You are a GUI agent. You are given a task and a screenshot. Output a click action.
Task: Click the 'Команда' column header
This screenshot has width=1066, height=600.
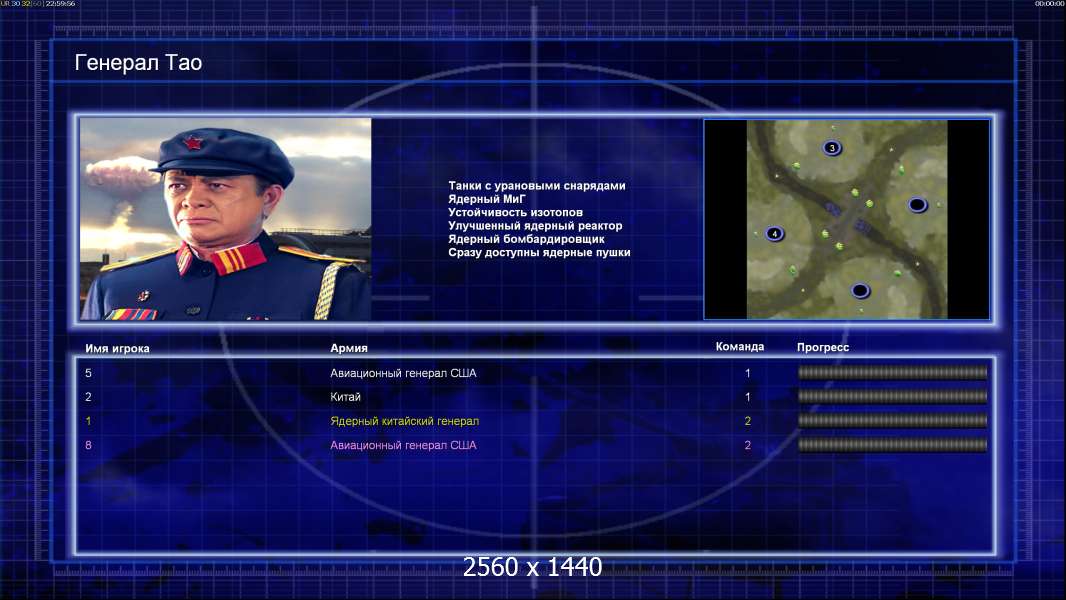tap(740, 347)
